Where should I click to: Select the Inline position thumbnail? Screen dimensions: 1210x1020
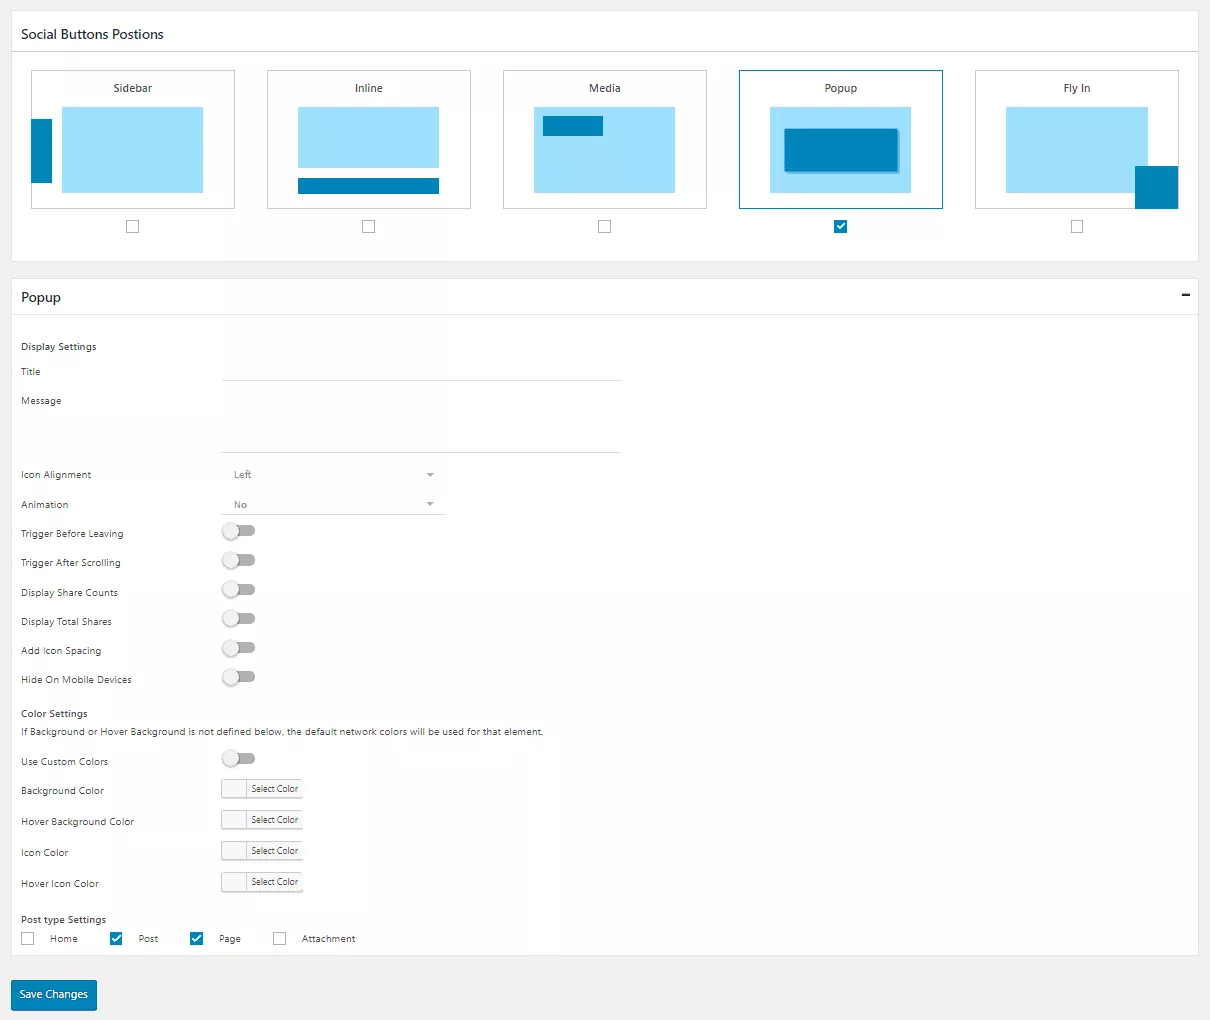pos(368,140)
